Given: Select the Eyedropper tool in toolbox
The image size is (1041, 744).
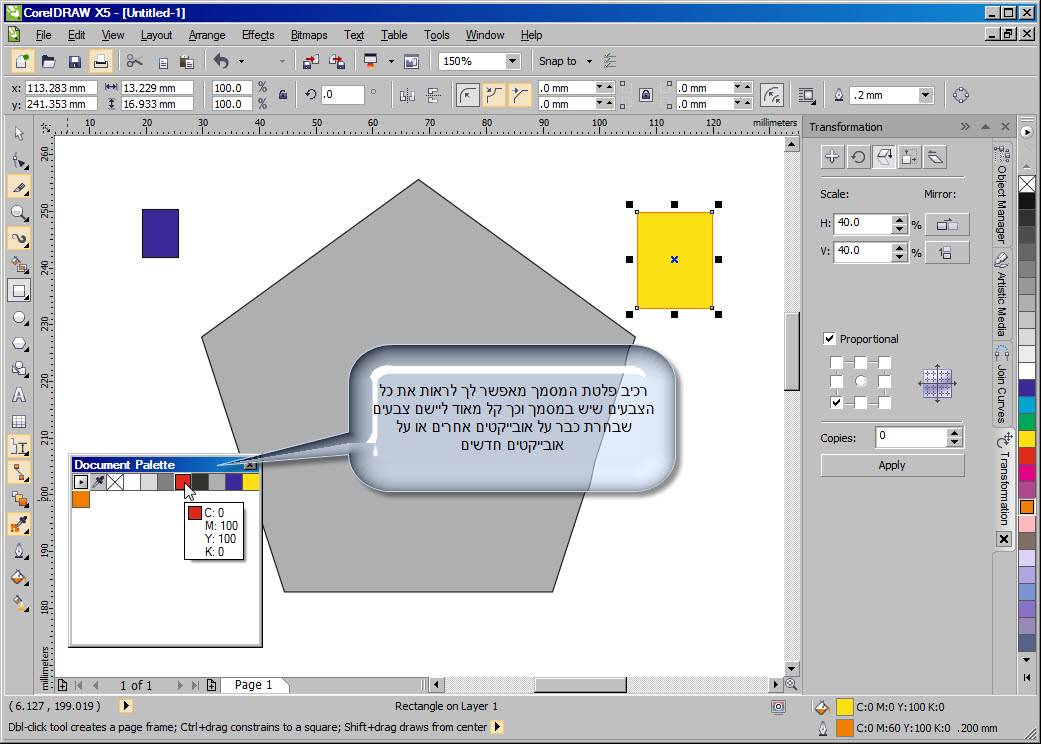Looking at the screenshot, I should point(19,525).
